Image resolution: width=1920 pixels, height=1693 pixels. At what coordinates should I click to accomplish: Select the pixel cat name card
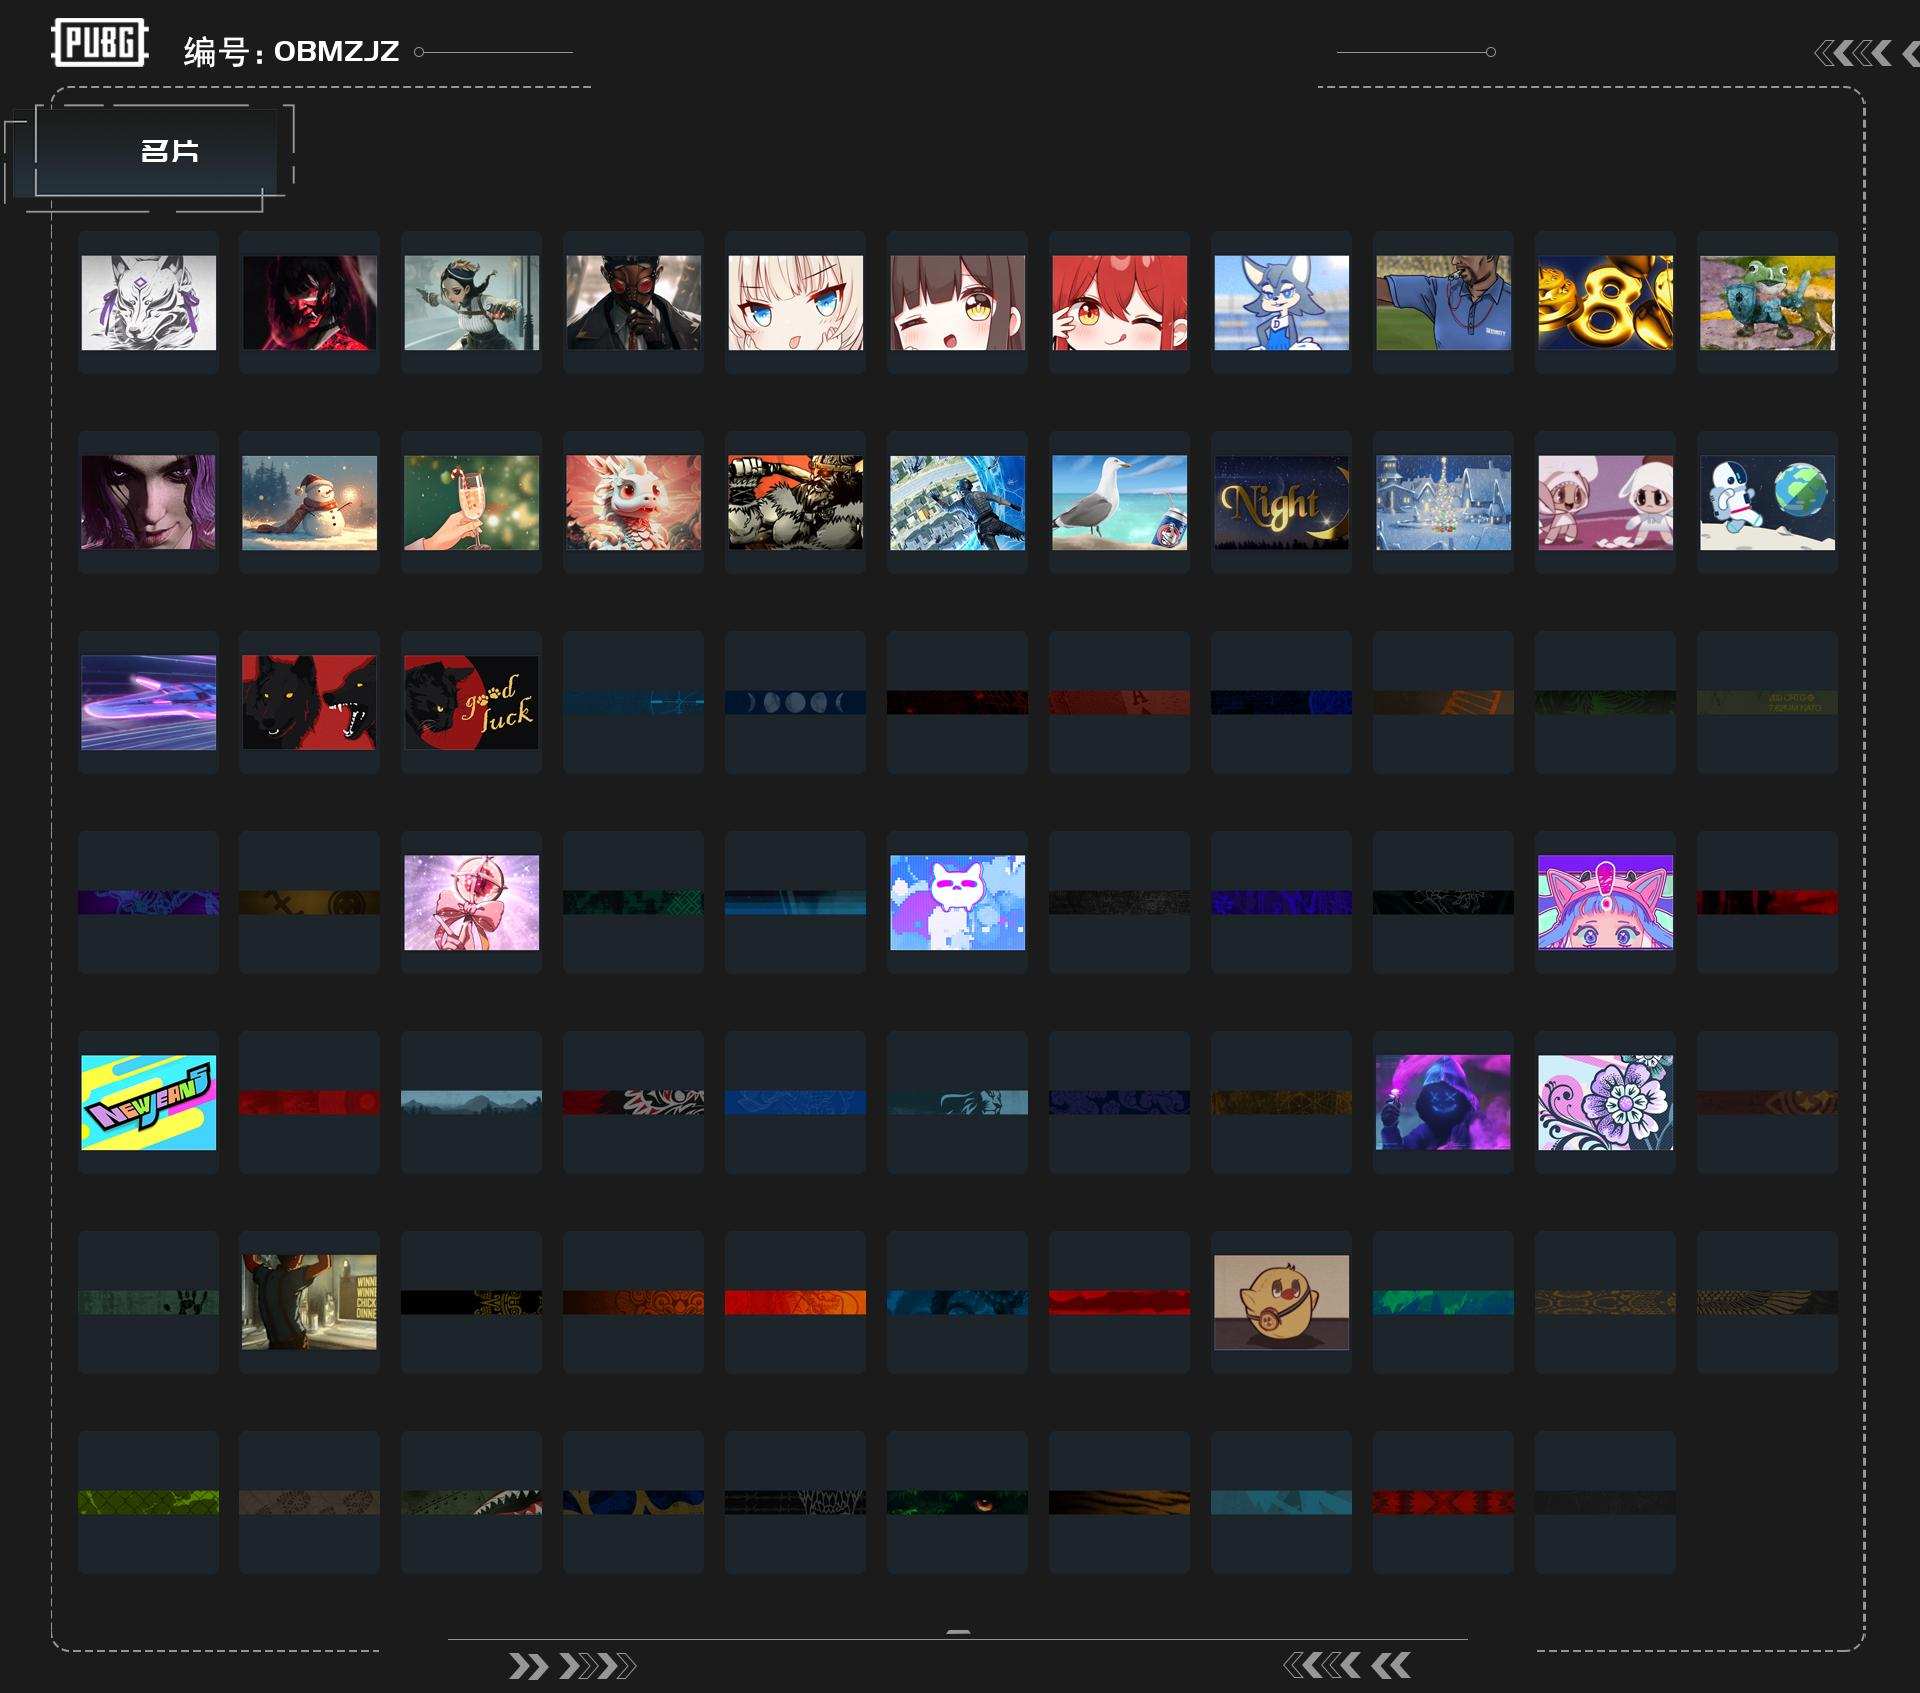pyautogui.click(x=958, y=902)
